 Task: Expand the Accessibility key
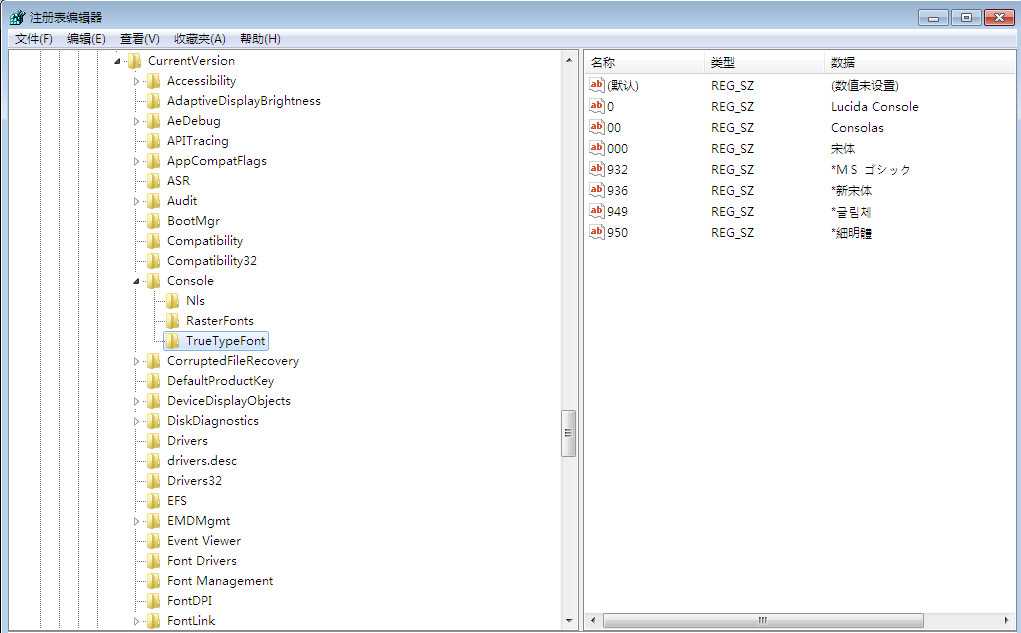tap(136, 81)
